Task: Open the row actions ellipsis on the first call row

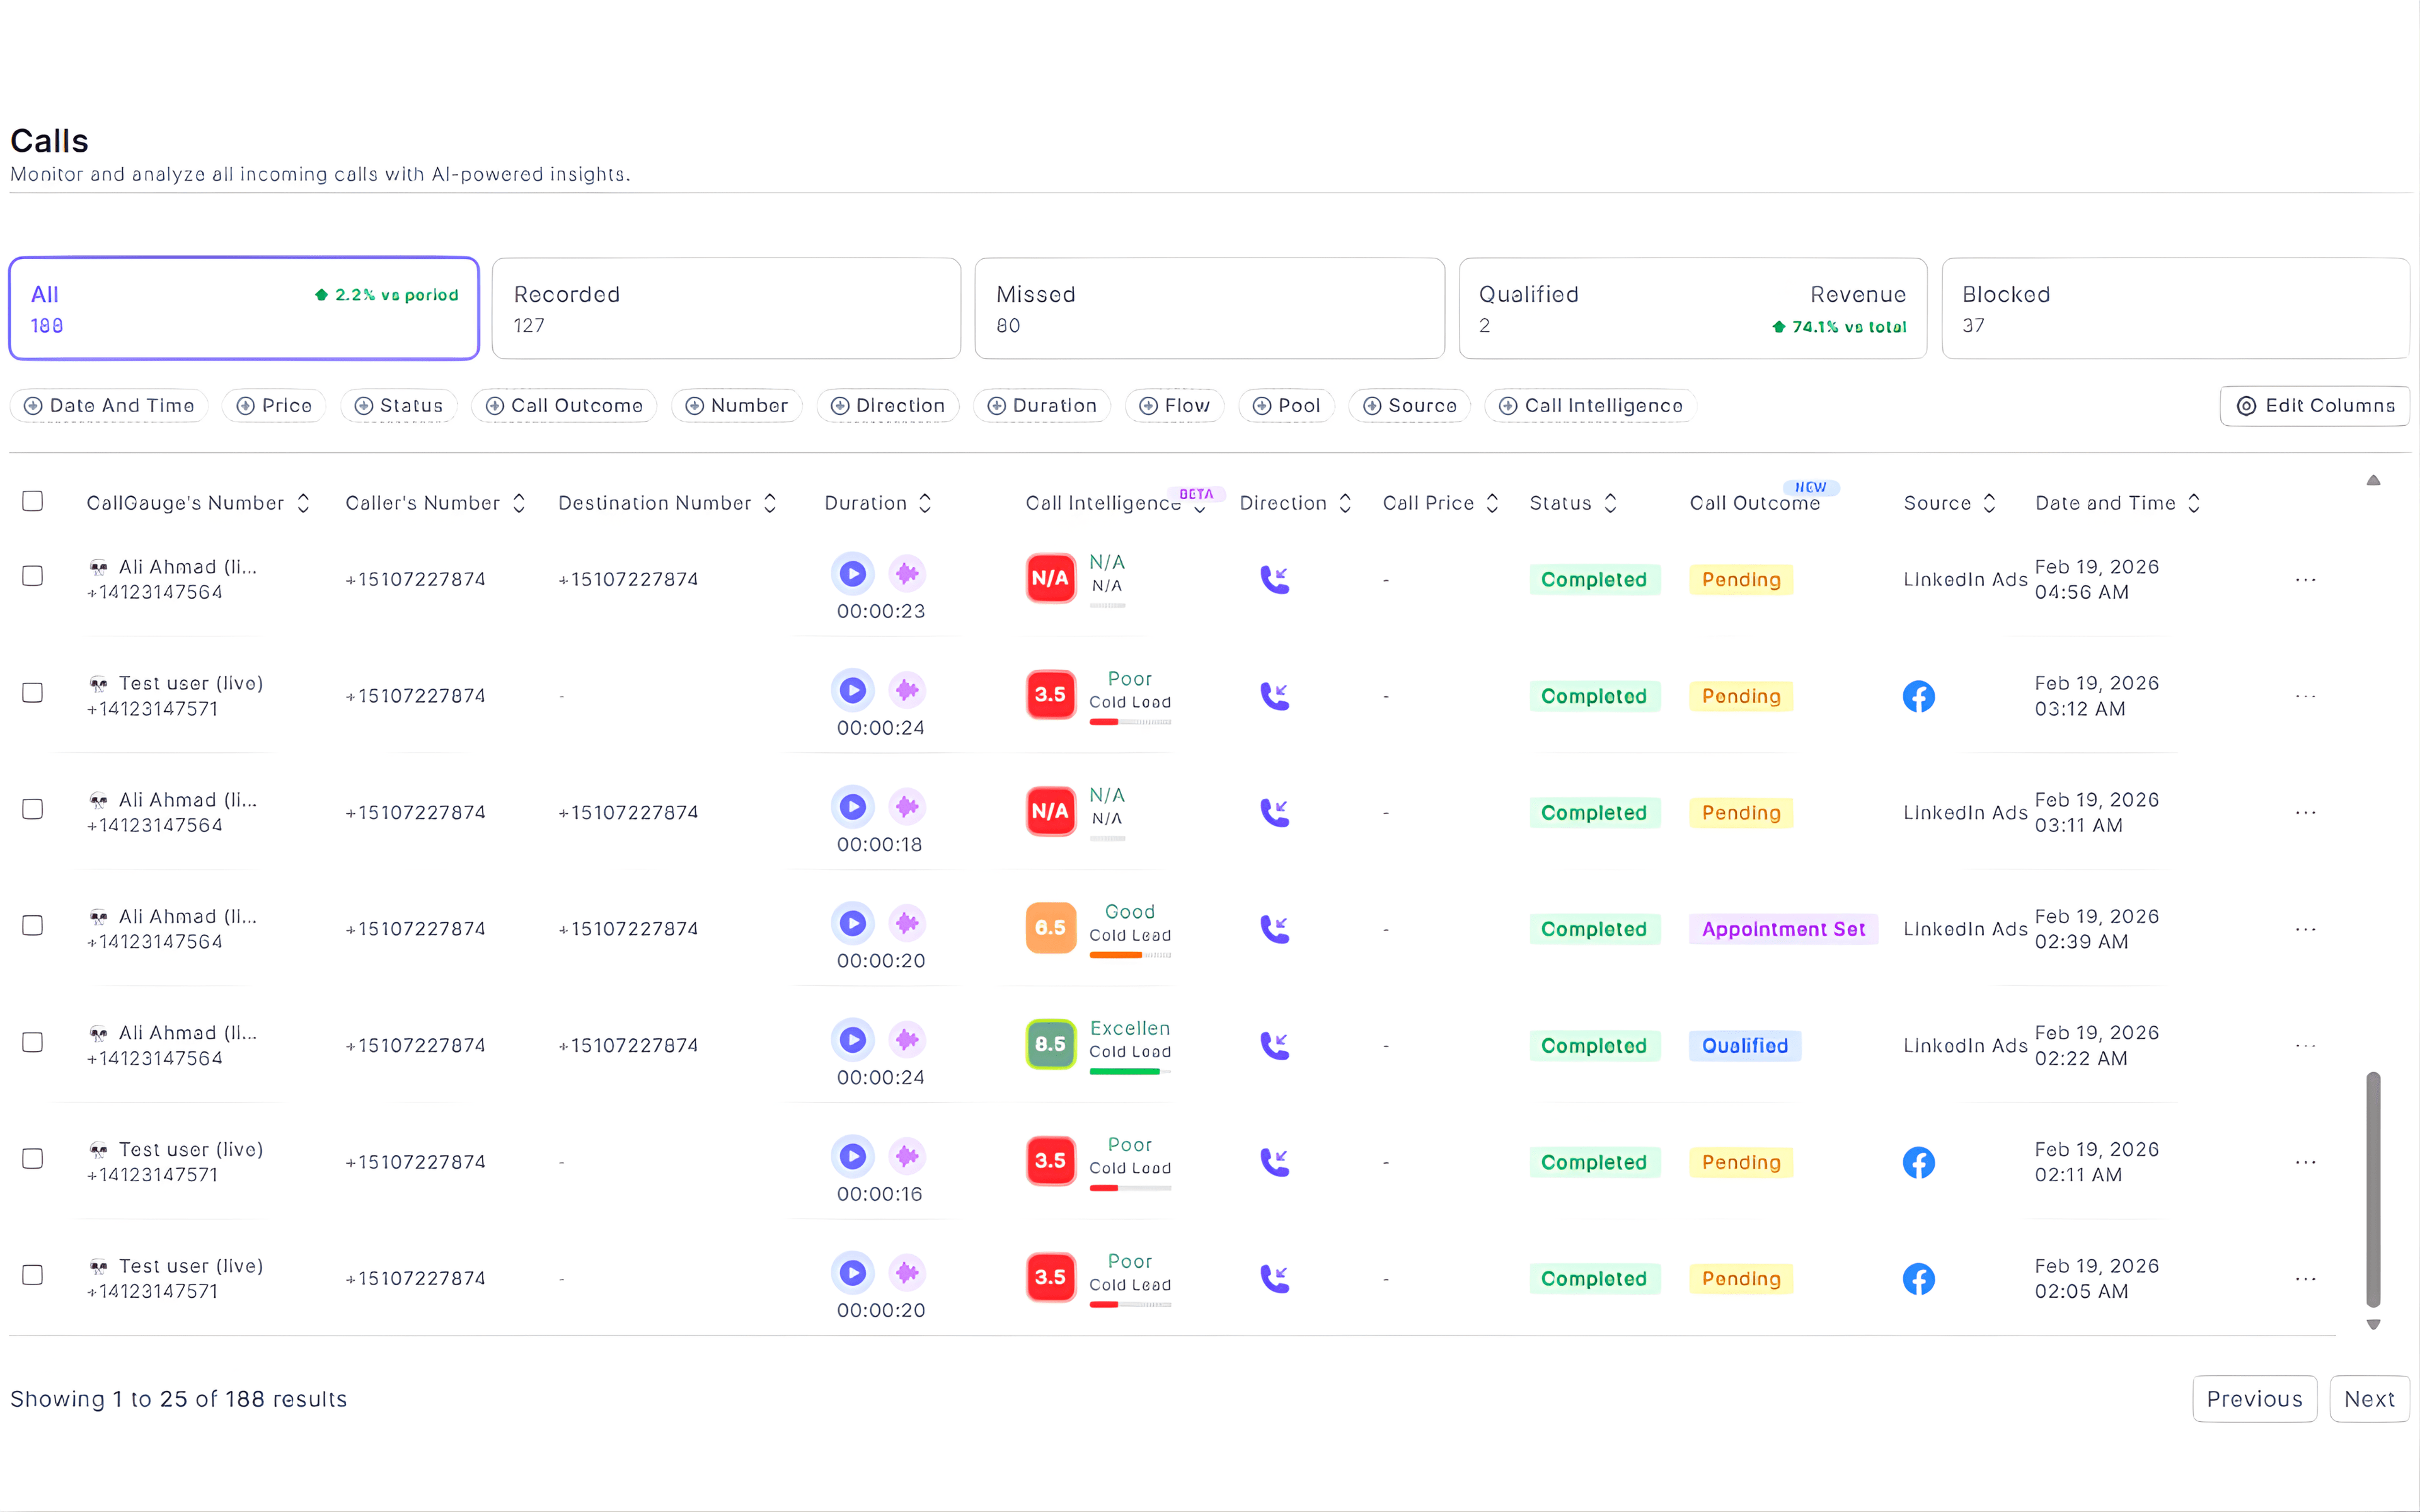Action: point(2306,579)
